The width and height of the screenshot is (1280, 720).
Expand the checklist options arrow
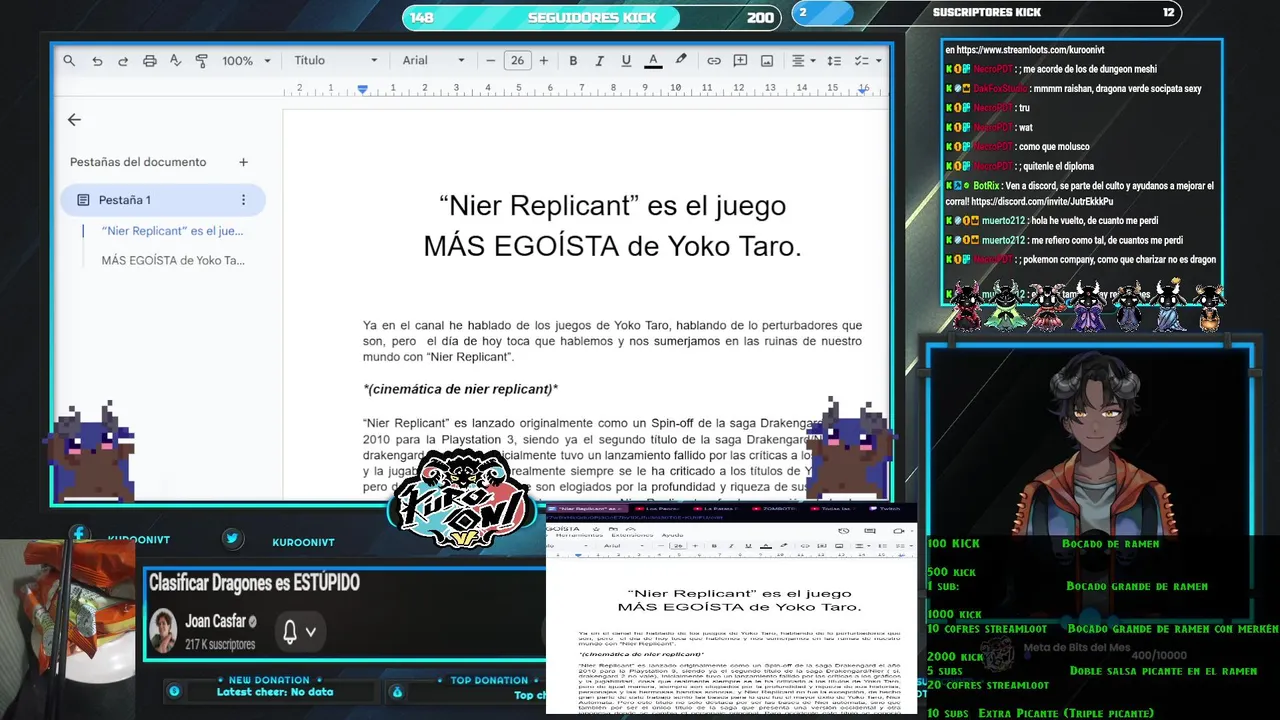coord(878,61)
